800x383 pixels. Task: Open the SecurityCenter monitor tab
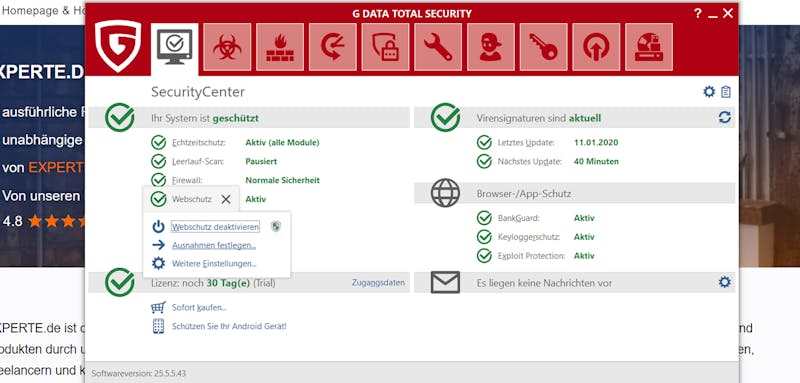(174, 48)
